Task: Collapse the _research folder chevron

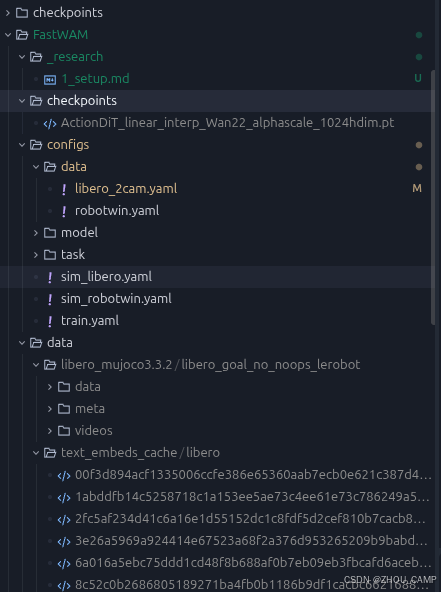Action: point(22,57)
